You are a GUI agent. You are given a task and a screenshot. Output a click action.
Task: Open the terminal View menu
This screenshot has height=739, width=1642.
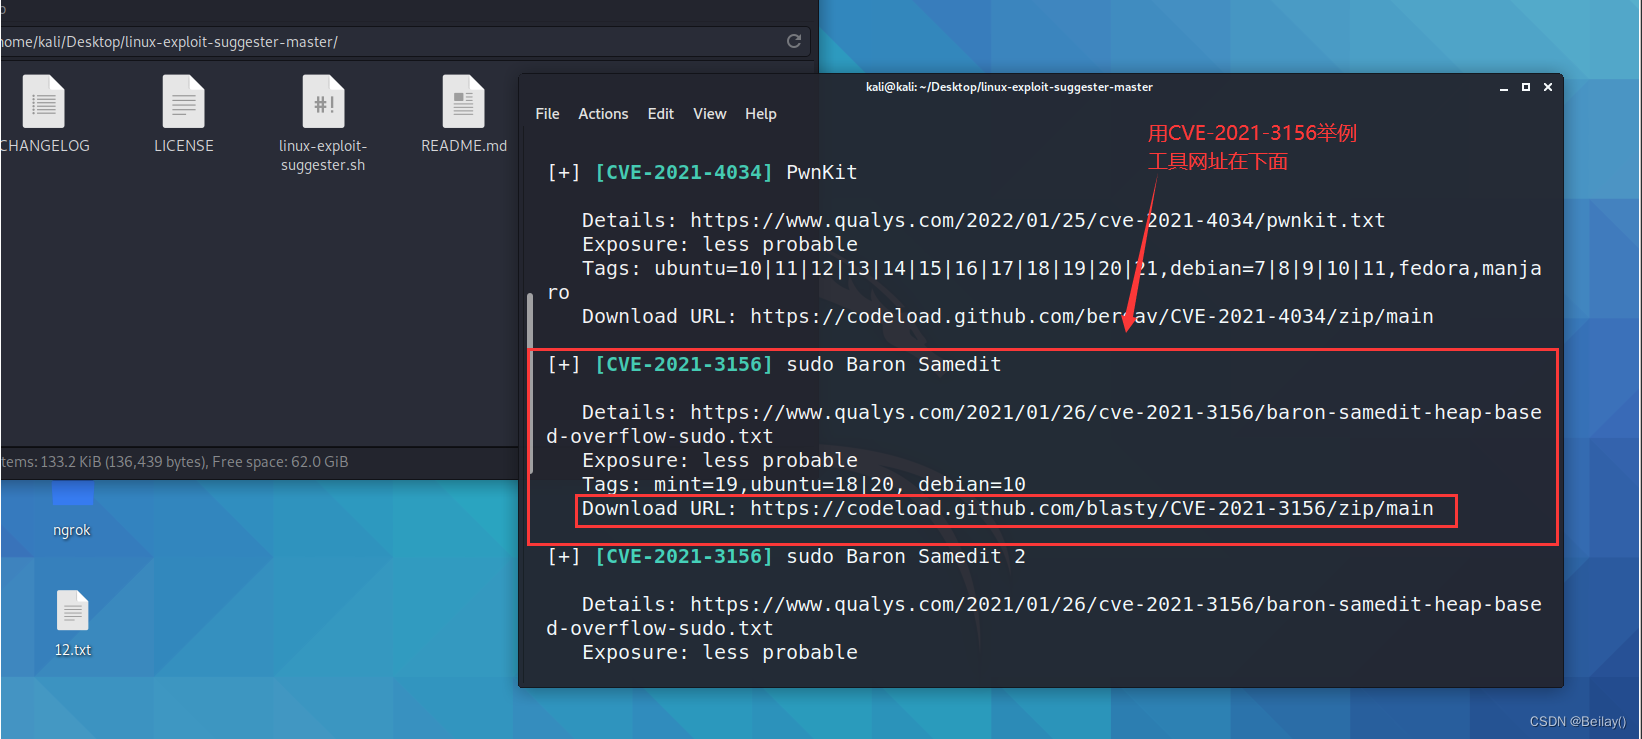(x=709, y=114)
